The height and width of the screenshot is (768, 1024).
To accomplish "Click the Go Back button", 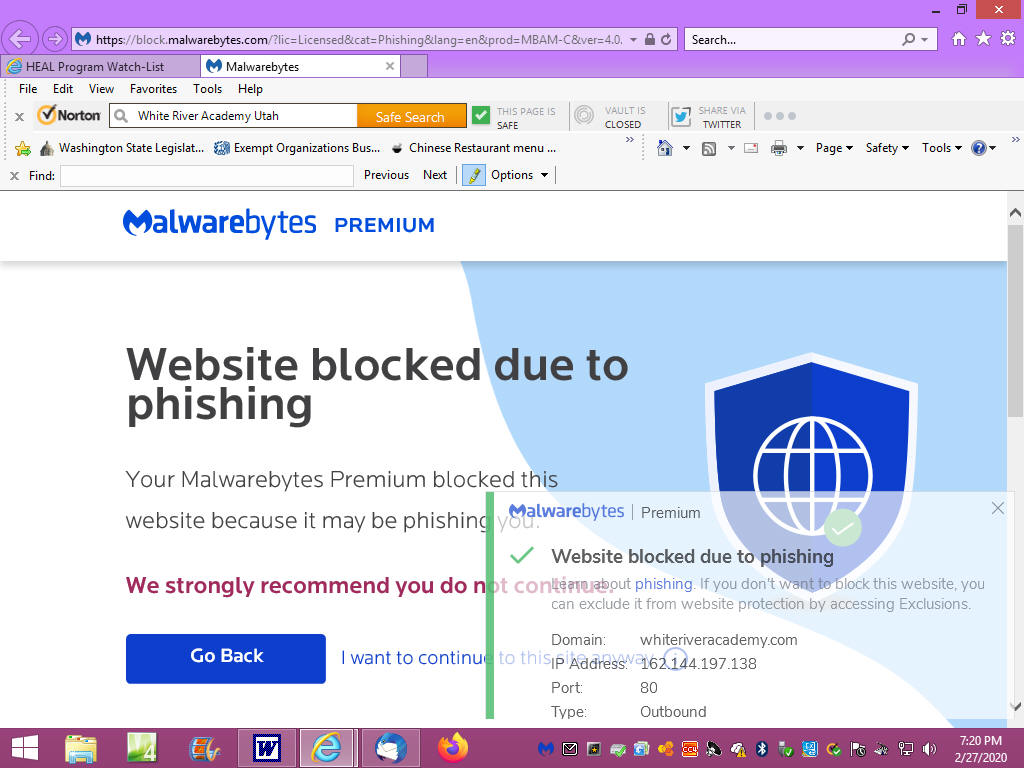I will (226, 658).
